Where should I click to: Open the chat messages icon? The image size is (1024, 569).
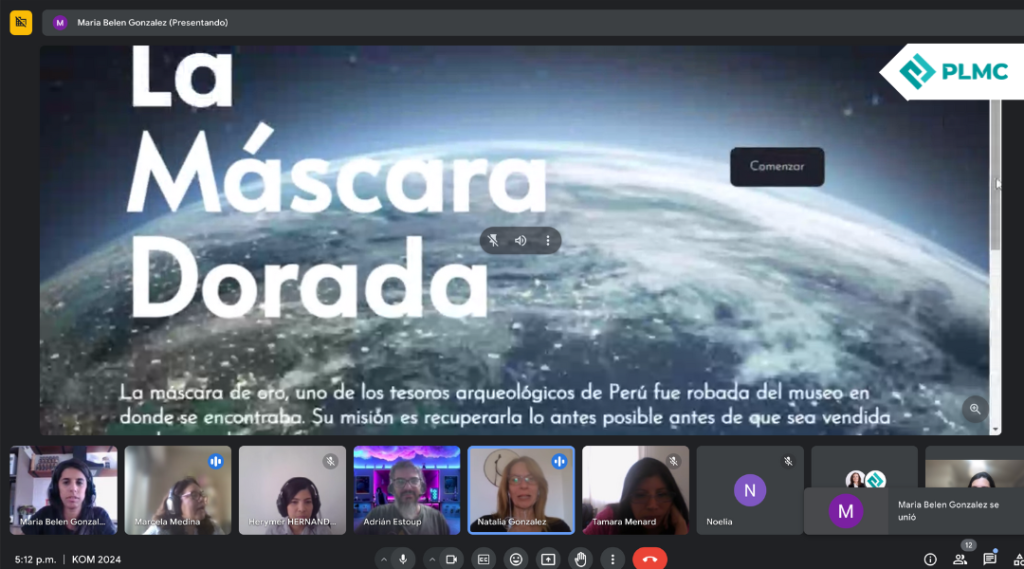click(989, 559)
